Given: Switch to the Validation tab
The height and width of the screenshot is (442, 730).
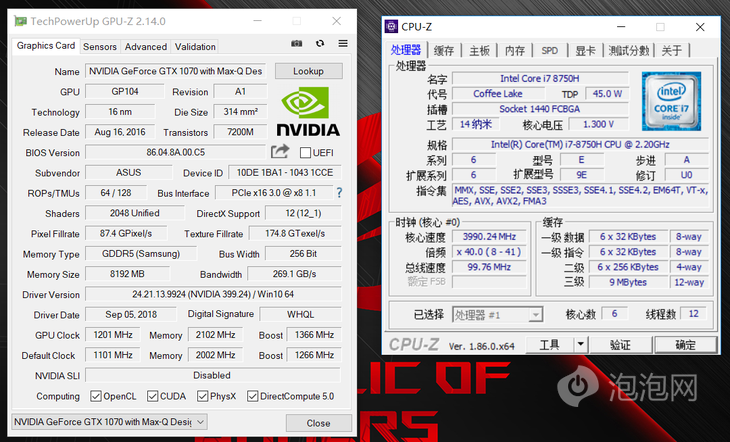Looking at the screenshot, I should (x=195, y=47).
